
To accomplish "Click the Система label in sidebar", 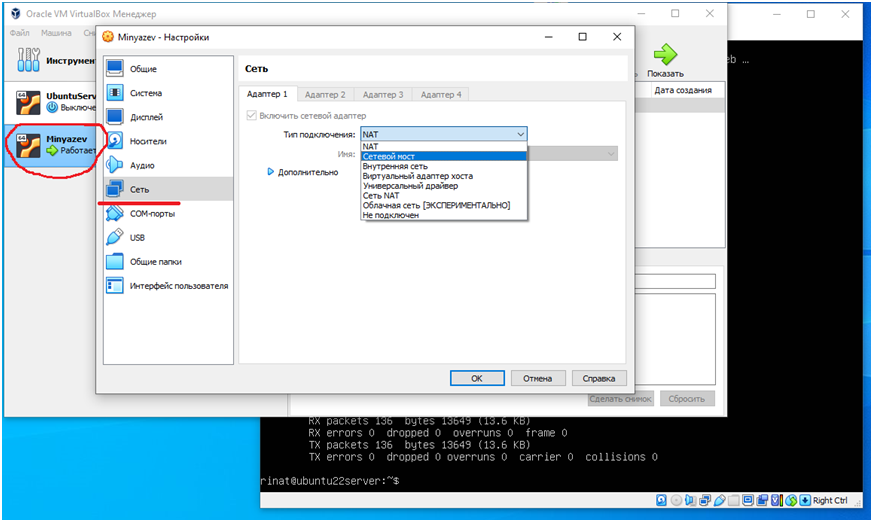I will (x=146, y=93).
